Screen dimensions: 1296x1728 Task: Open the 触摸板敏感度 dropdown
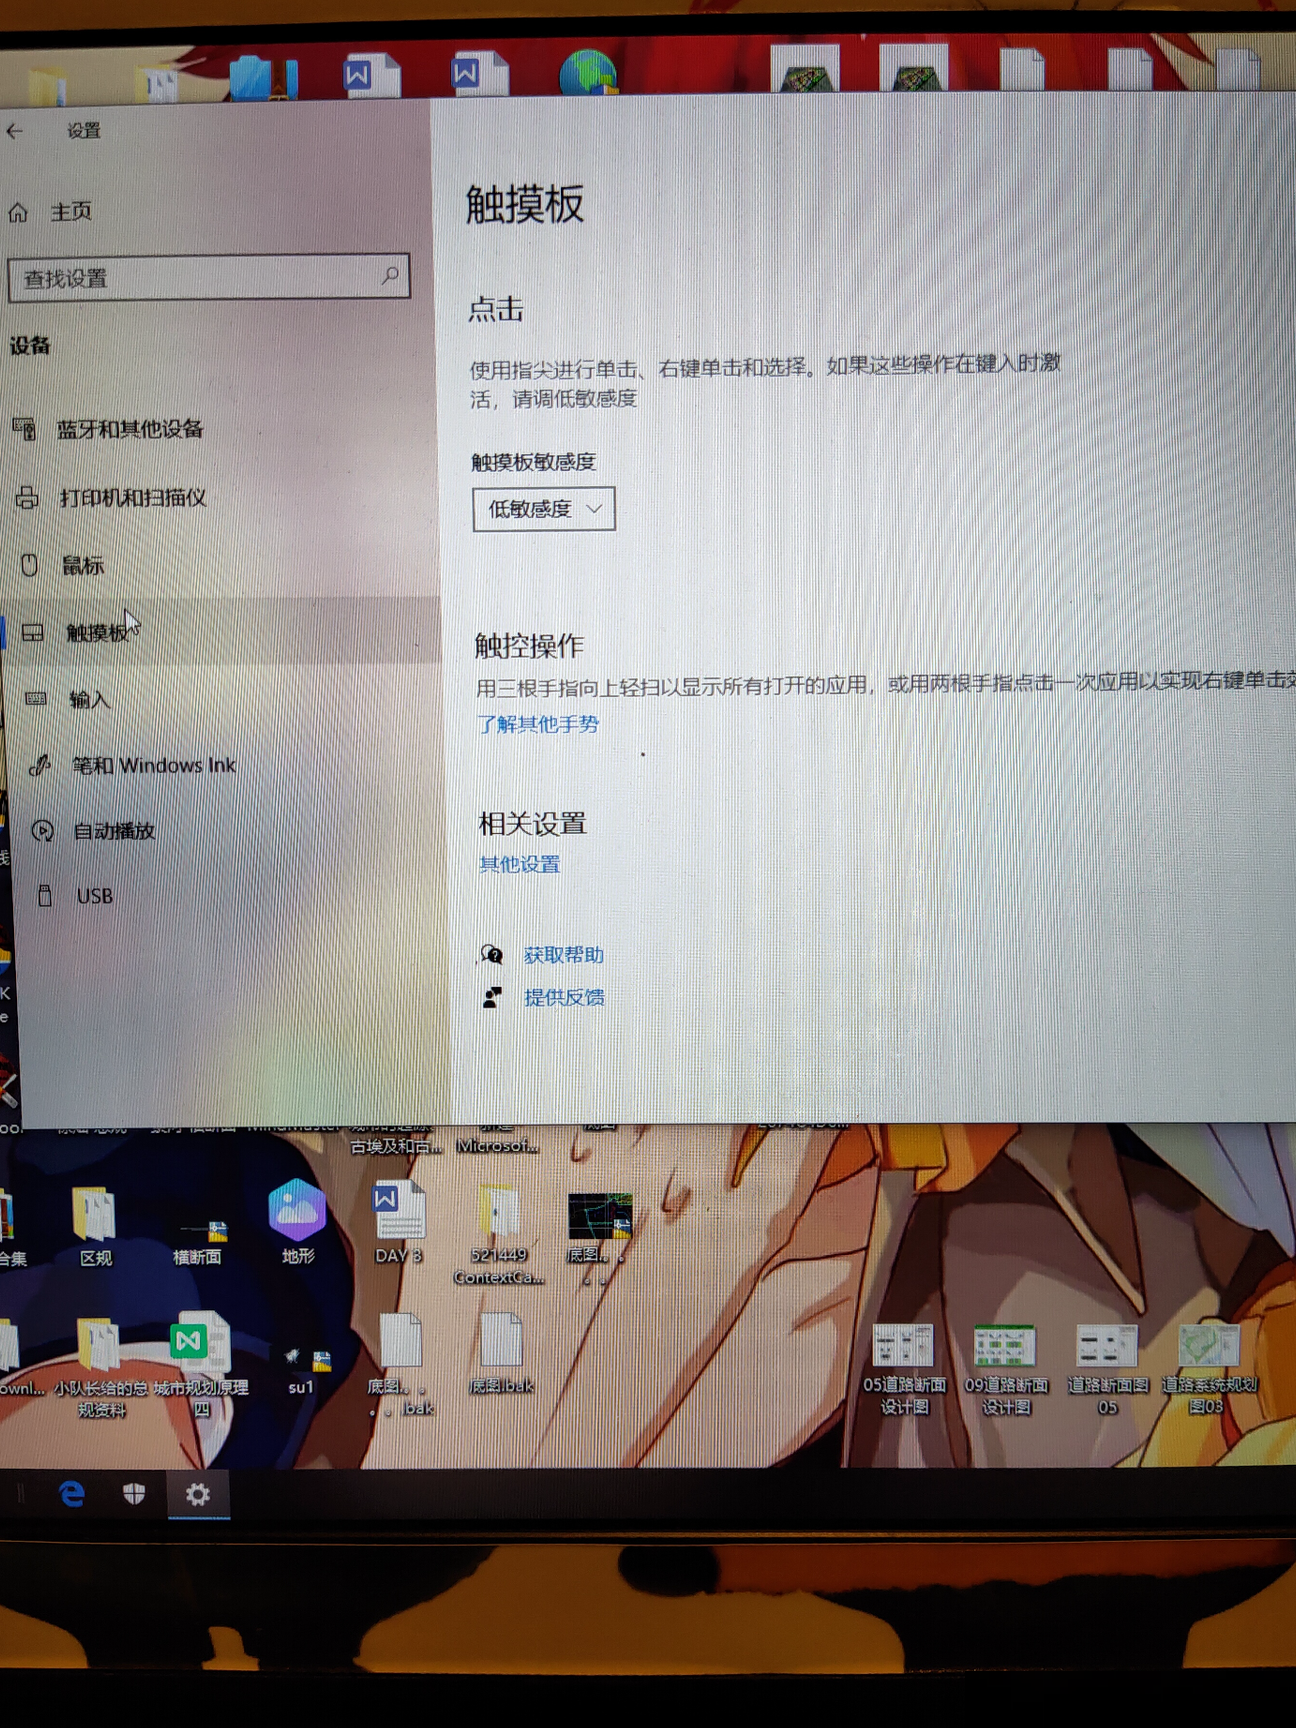click(x=543, y=509)
